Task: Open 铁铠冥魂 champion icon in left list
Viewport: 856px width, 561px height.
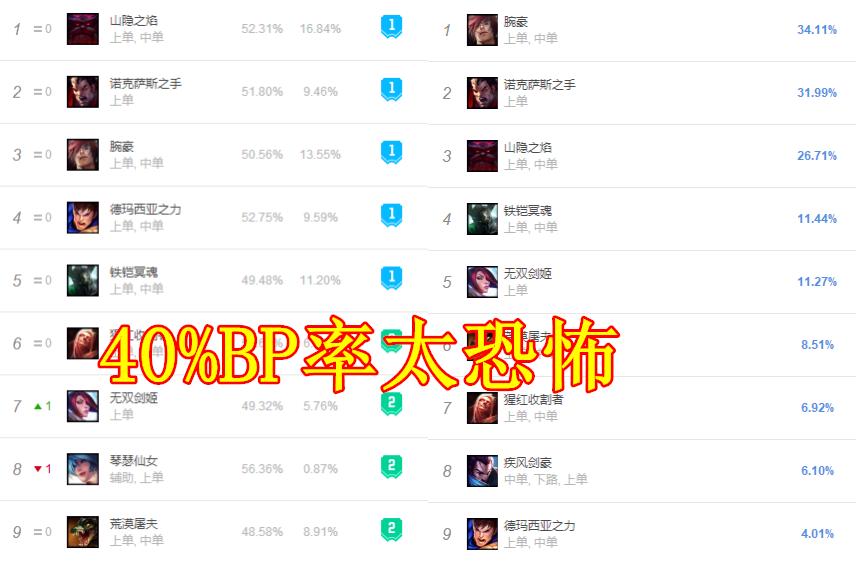Action: (83, 280)
